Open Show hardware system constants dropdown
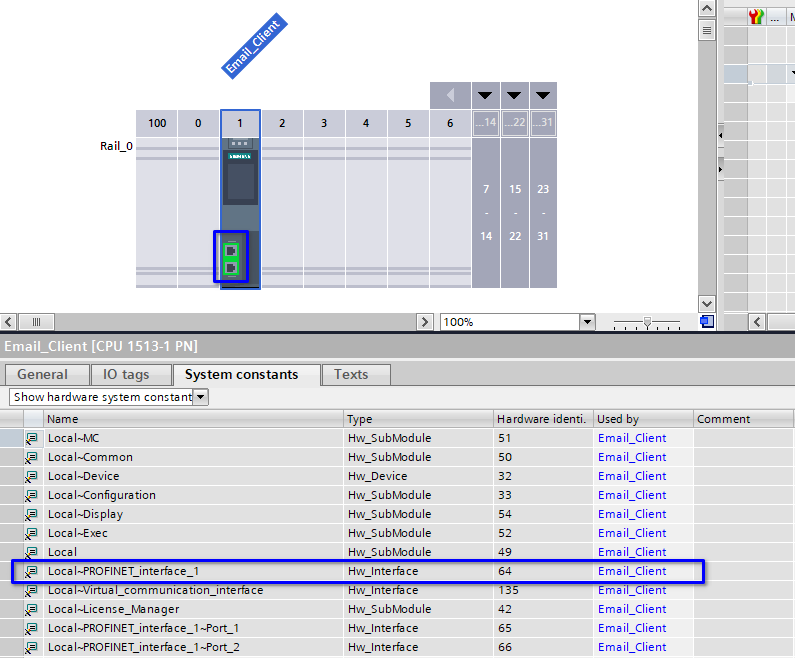Viewport: 795px width, 658px height. point(201,397)
